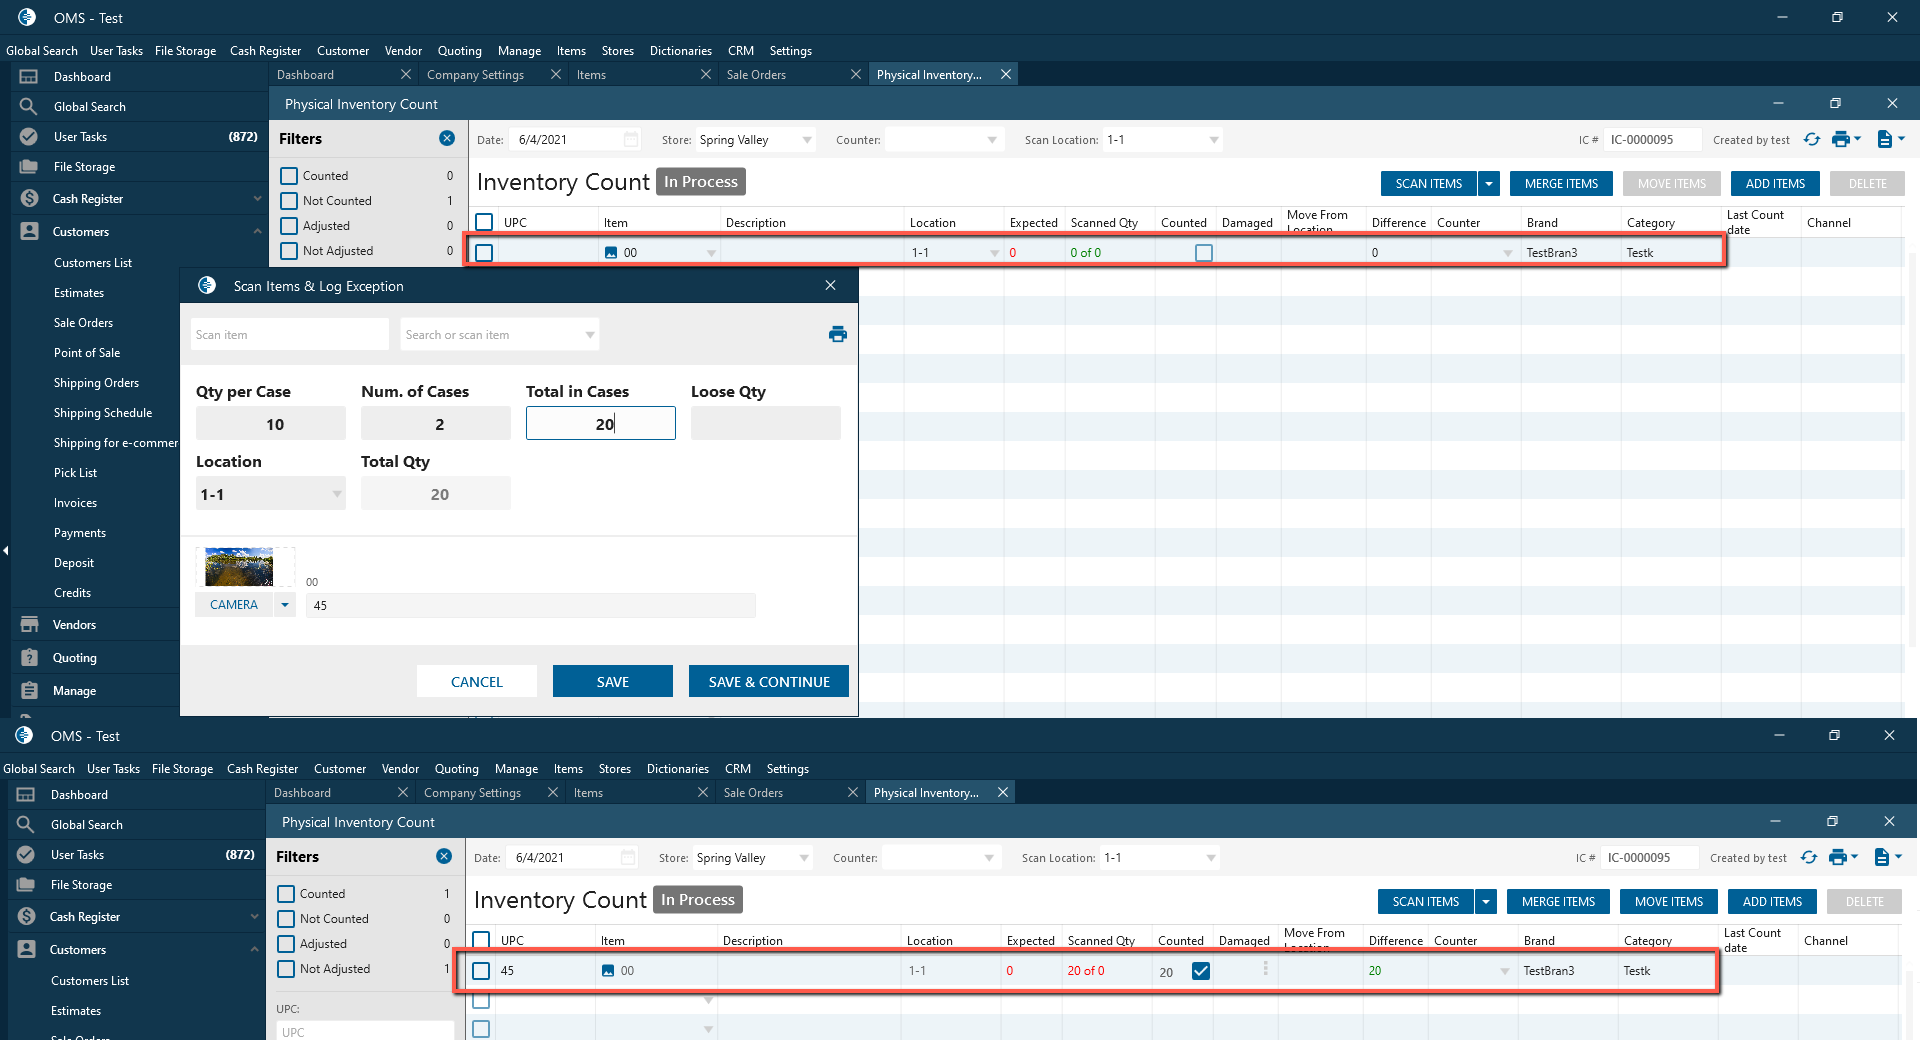1920x1040 pixels.
Task: Click Cash Register dollar icon in upper sidebar
Action: tap(28, 199)
